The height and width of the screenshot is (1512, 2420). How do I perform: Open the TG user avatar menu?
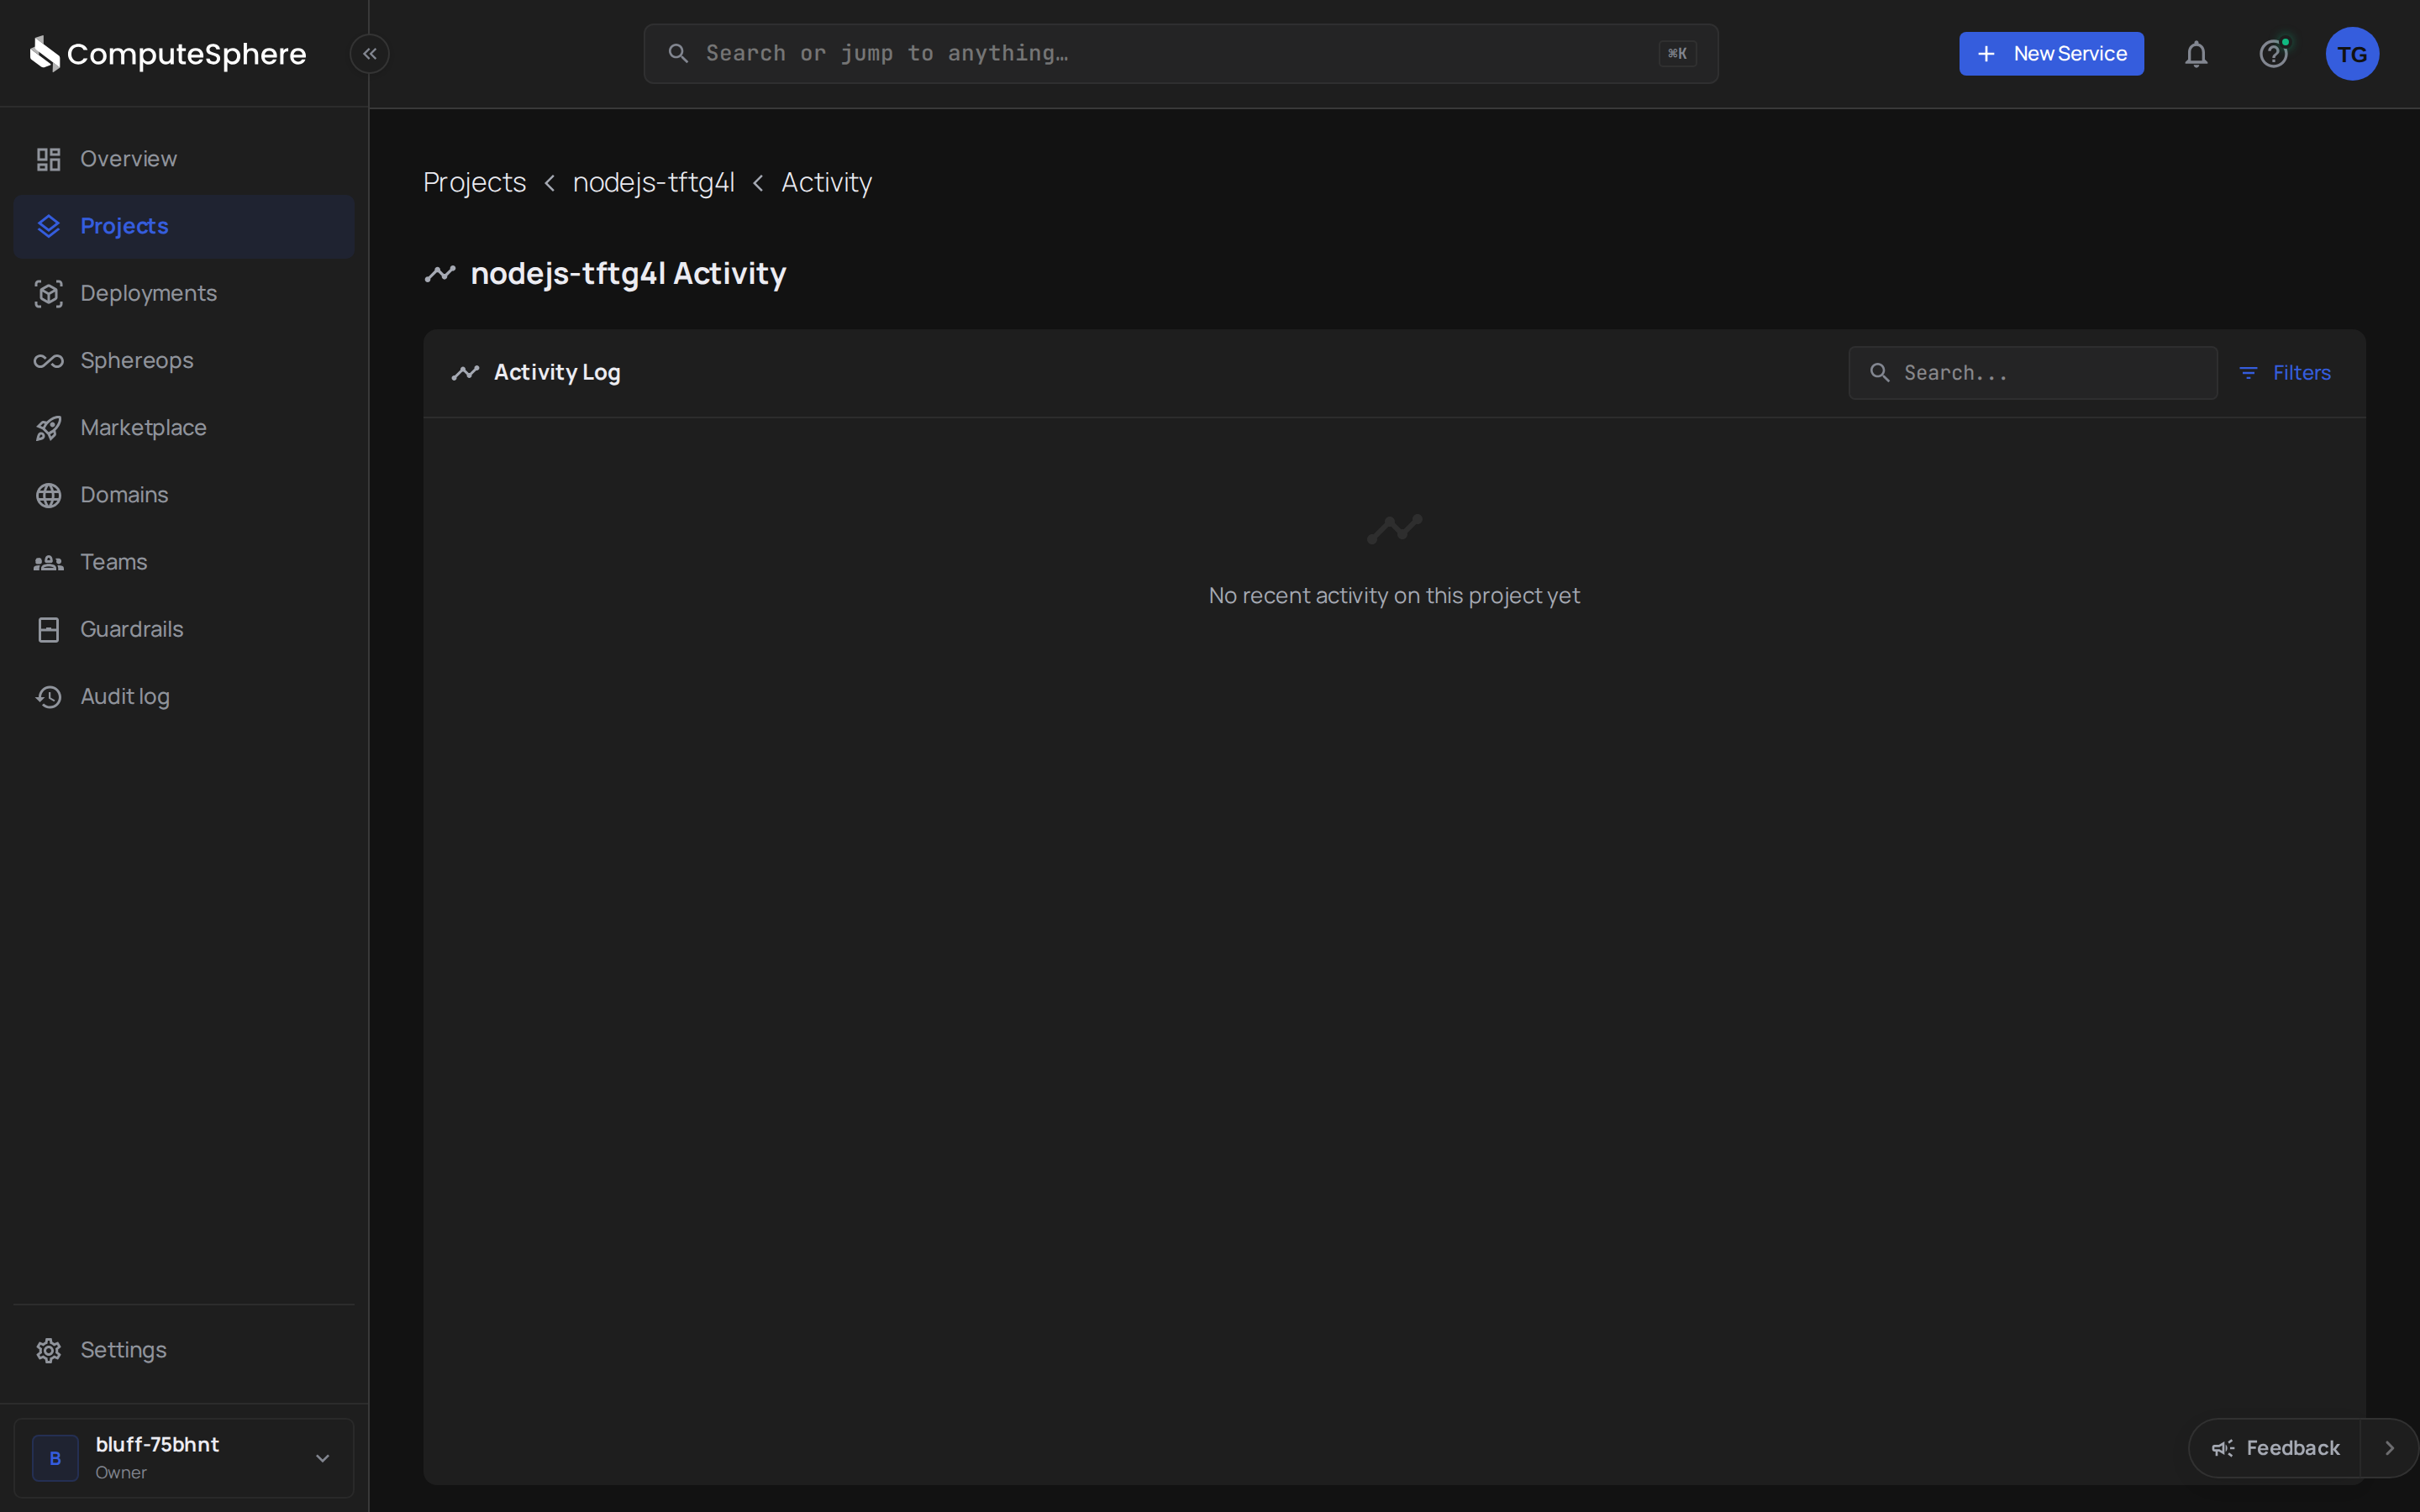pos(2352,54)
